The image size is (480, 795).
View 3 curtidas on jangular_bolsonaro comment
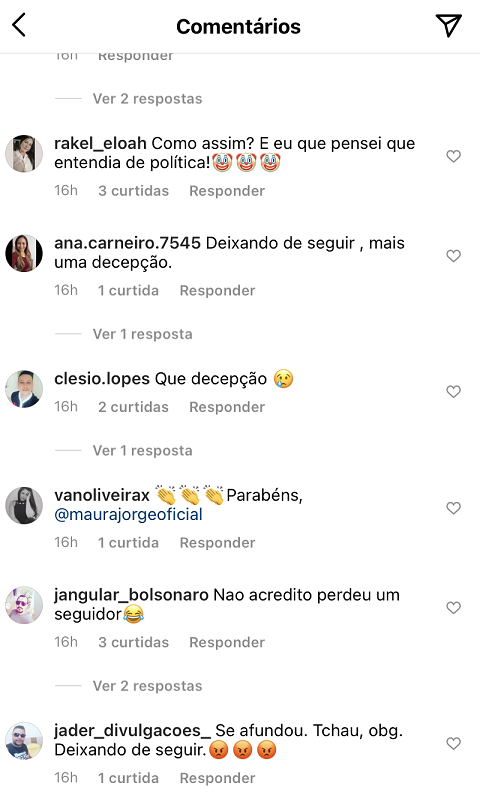[x=133, y=642]
